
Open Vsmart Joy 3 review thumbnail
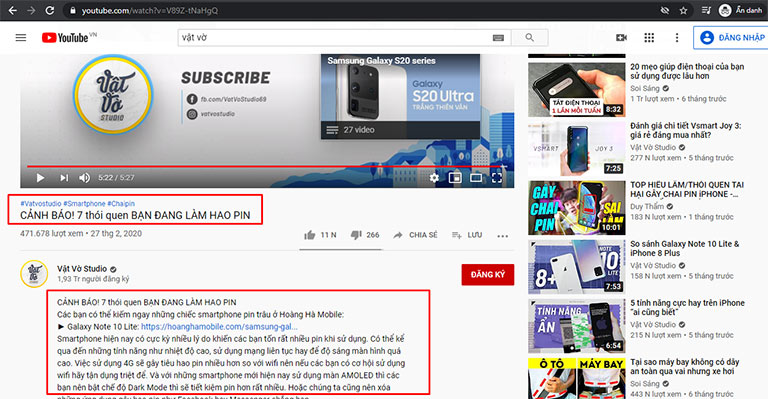point(576,148)
